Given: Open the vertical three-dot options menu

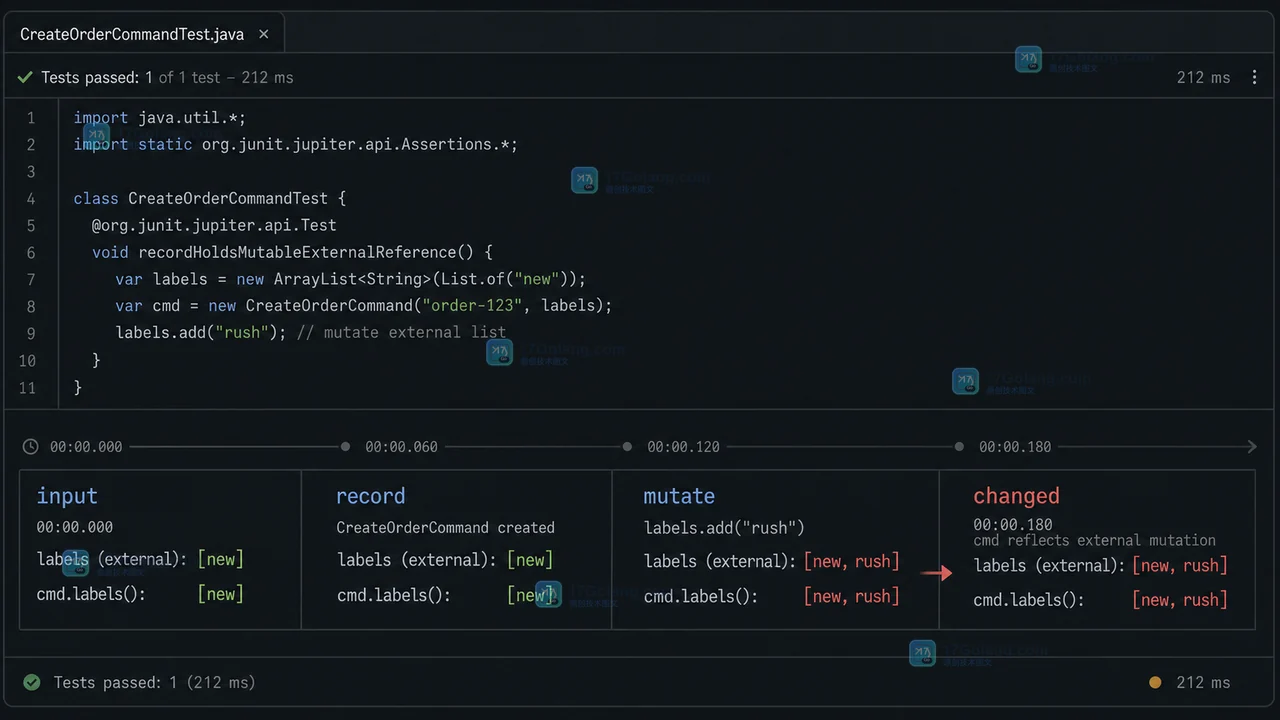Looking at the screenshot, I should [x=1254, y=77].
